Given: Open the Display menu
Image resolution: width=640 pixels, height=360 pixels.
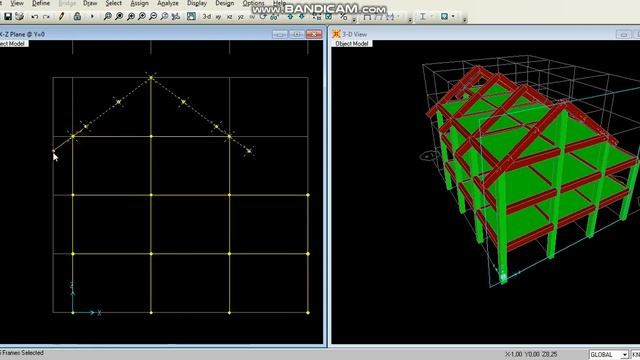Looking at the screenshot, I should (197, 3).
